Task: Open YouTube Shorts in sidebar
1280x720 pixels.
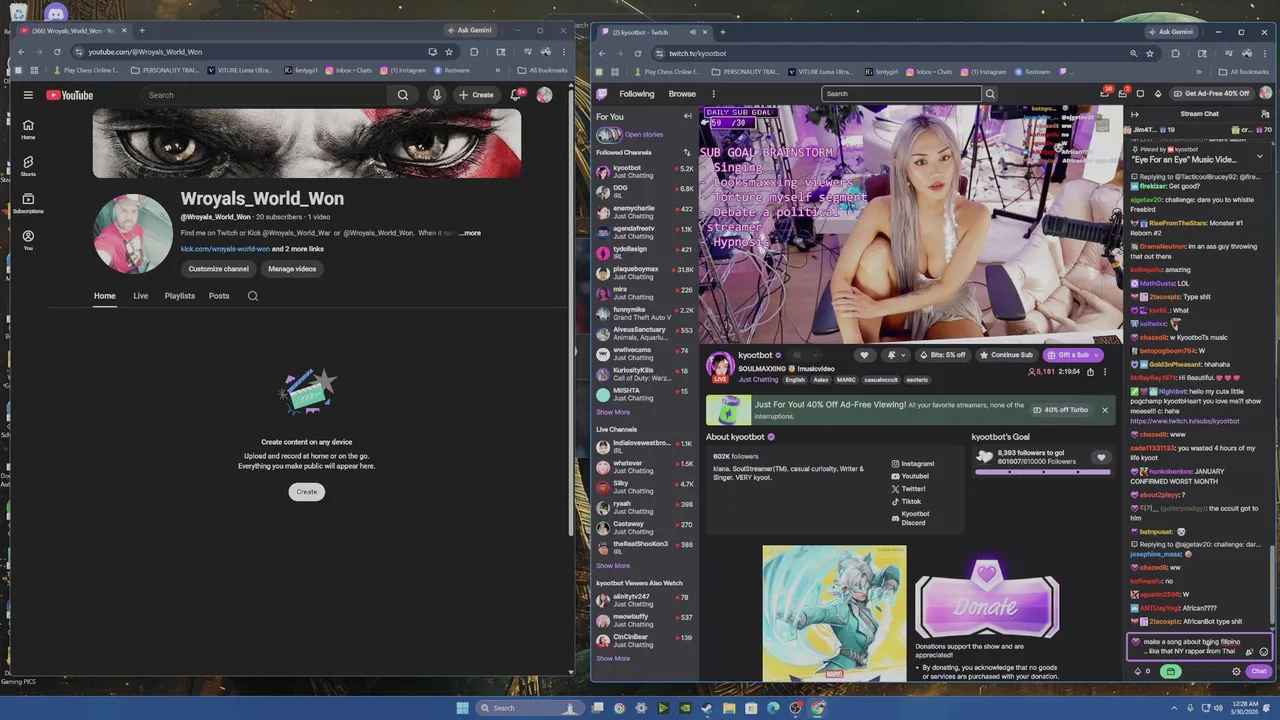Action: 28,165
